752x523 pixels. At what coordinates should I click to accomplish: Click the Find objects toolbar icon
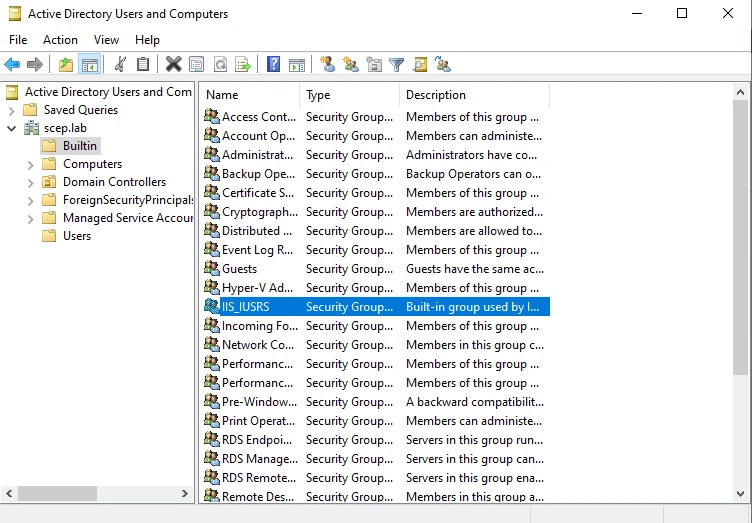pyautogui.click(x=420, y=64)
